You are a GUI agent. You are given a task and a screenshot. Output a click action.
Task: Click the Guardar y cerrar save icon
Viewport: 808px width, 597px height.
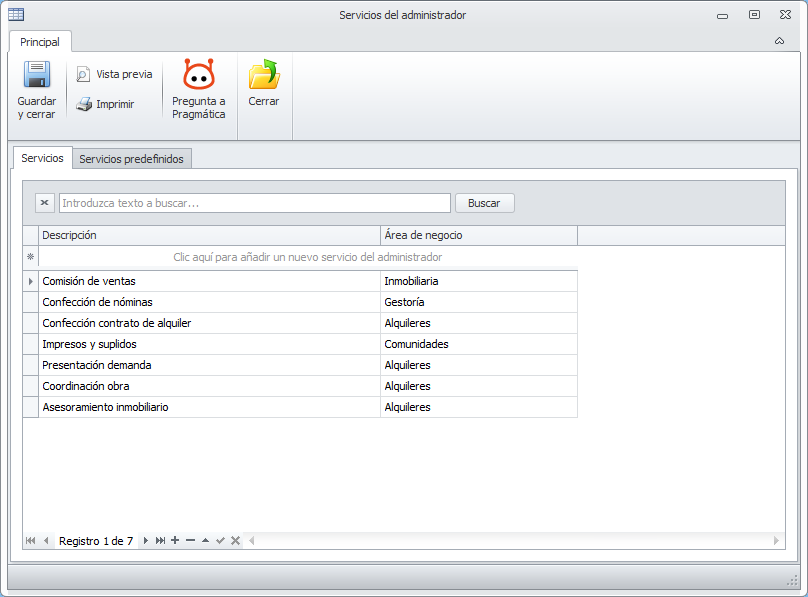(37, 75)
